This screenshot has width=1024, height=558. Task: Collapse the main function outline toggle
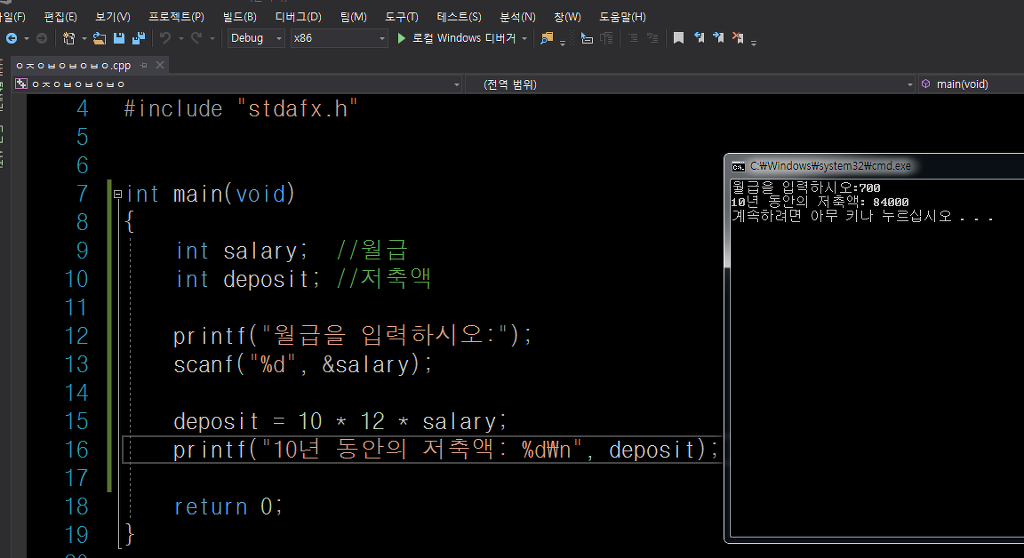coord(118,194)
